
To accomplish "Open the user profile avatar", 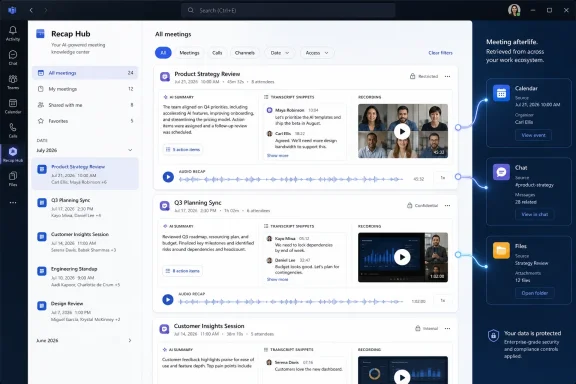I will pos(514,10).
